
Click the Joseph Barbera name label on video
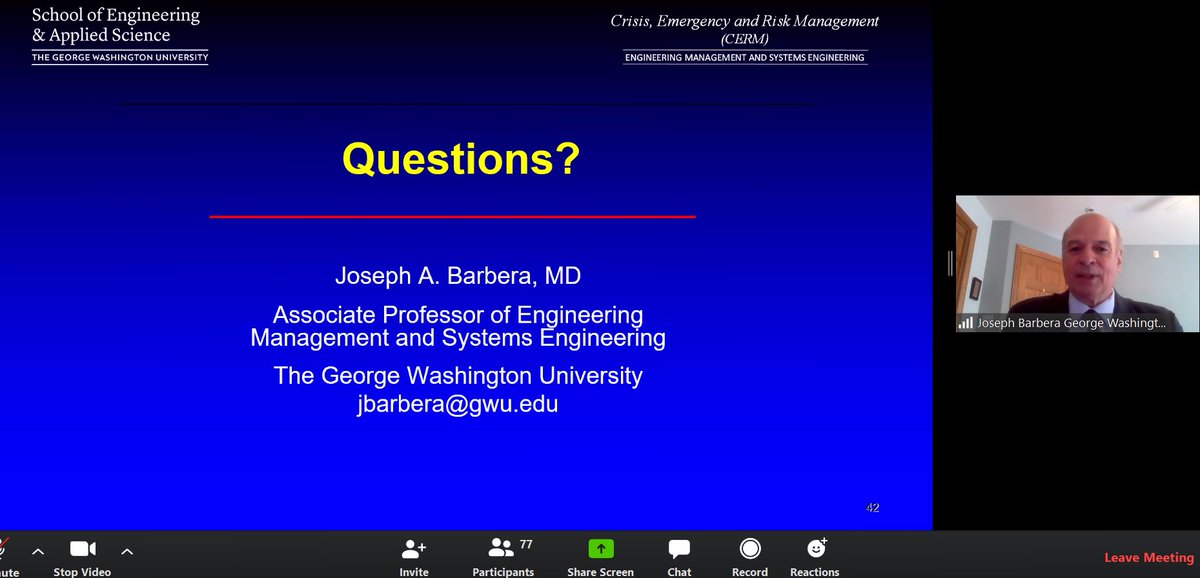[x=1071, y=323]
